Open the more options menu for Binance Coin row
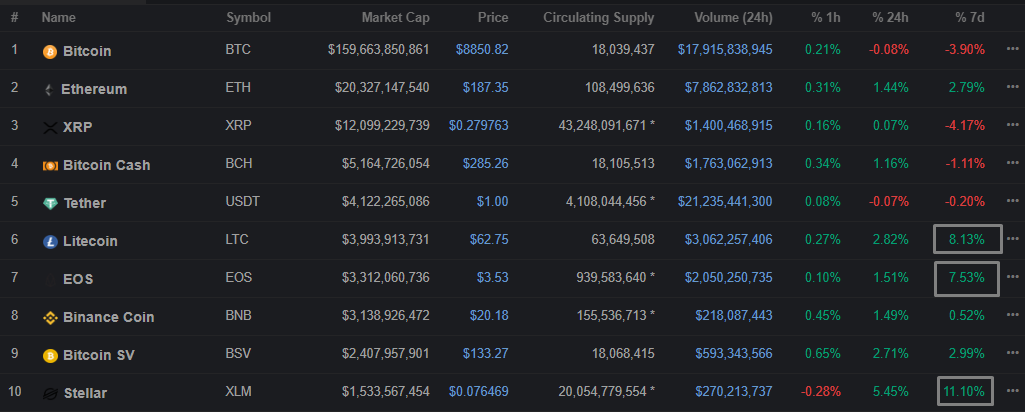The height and width of the screenshot is (412, 1025). point(1013,314)
